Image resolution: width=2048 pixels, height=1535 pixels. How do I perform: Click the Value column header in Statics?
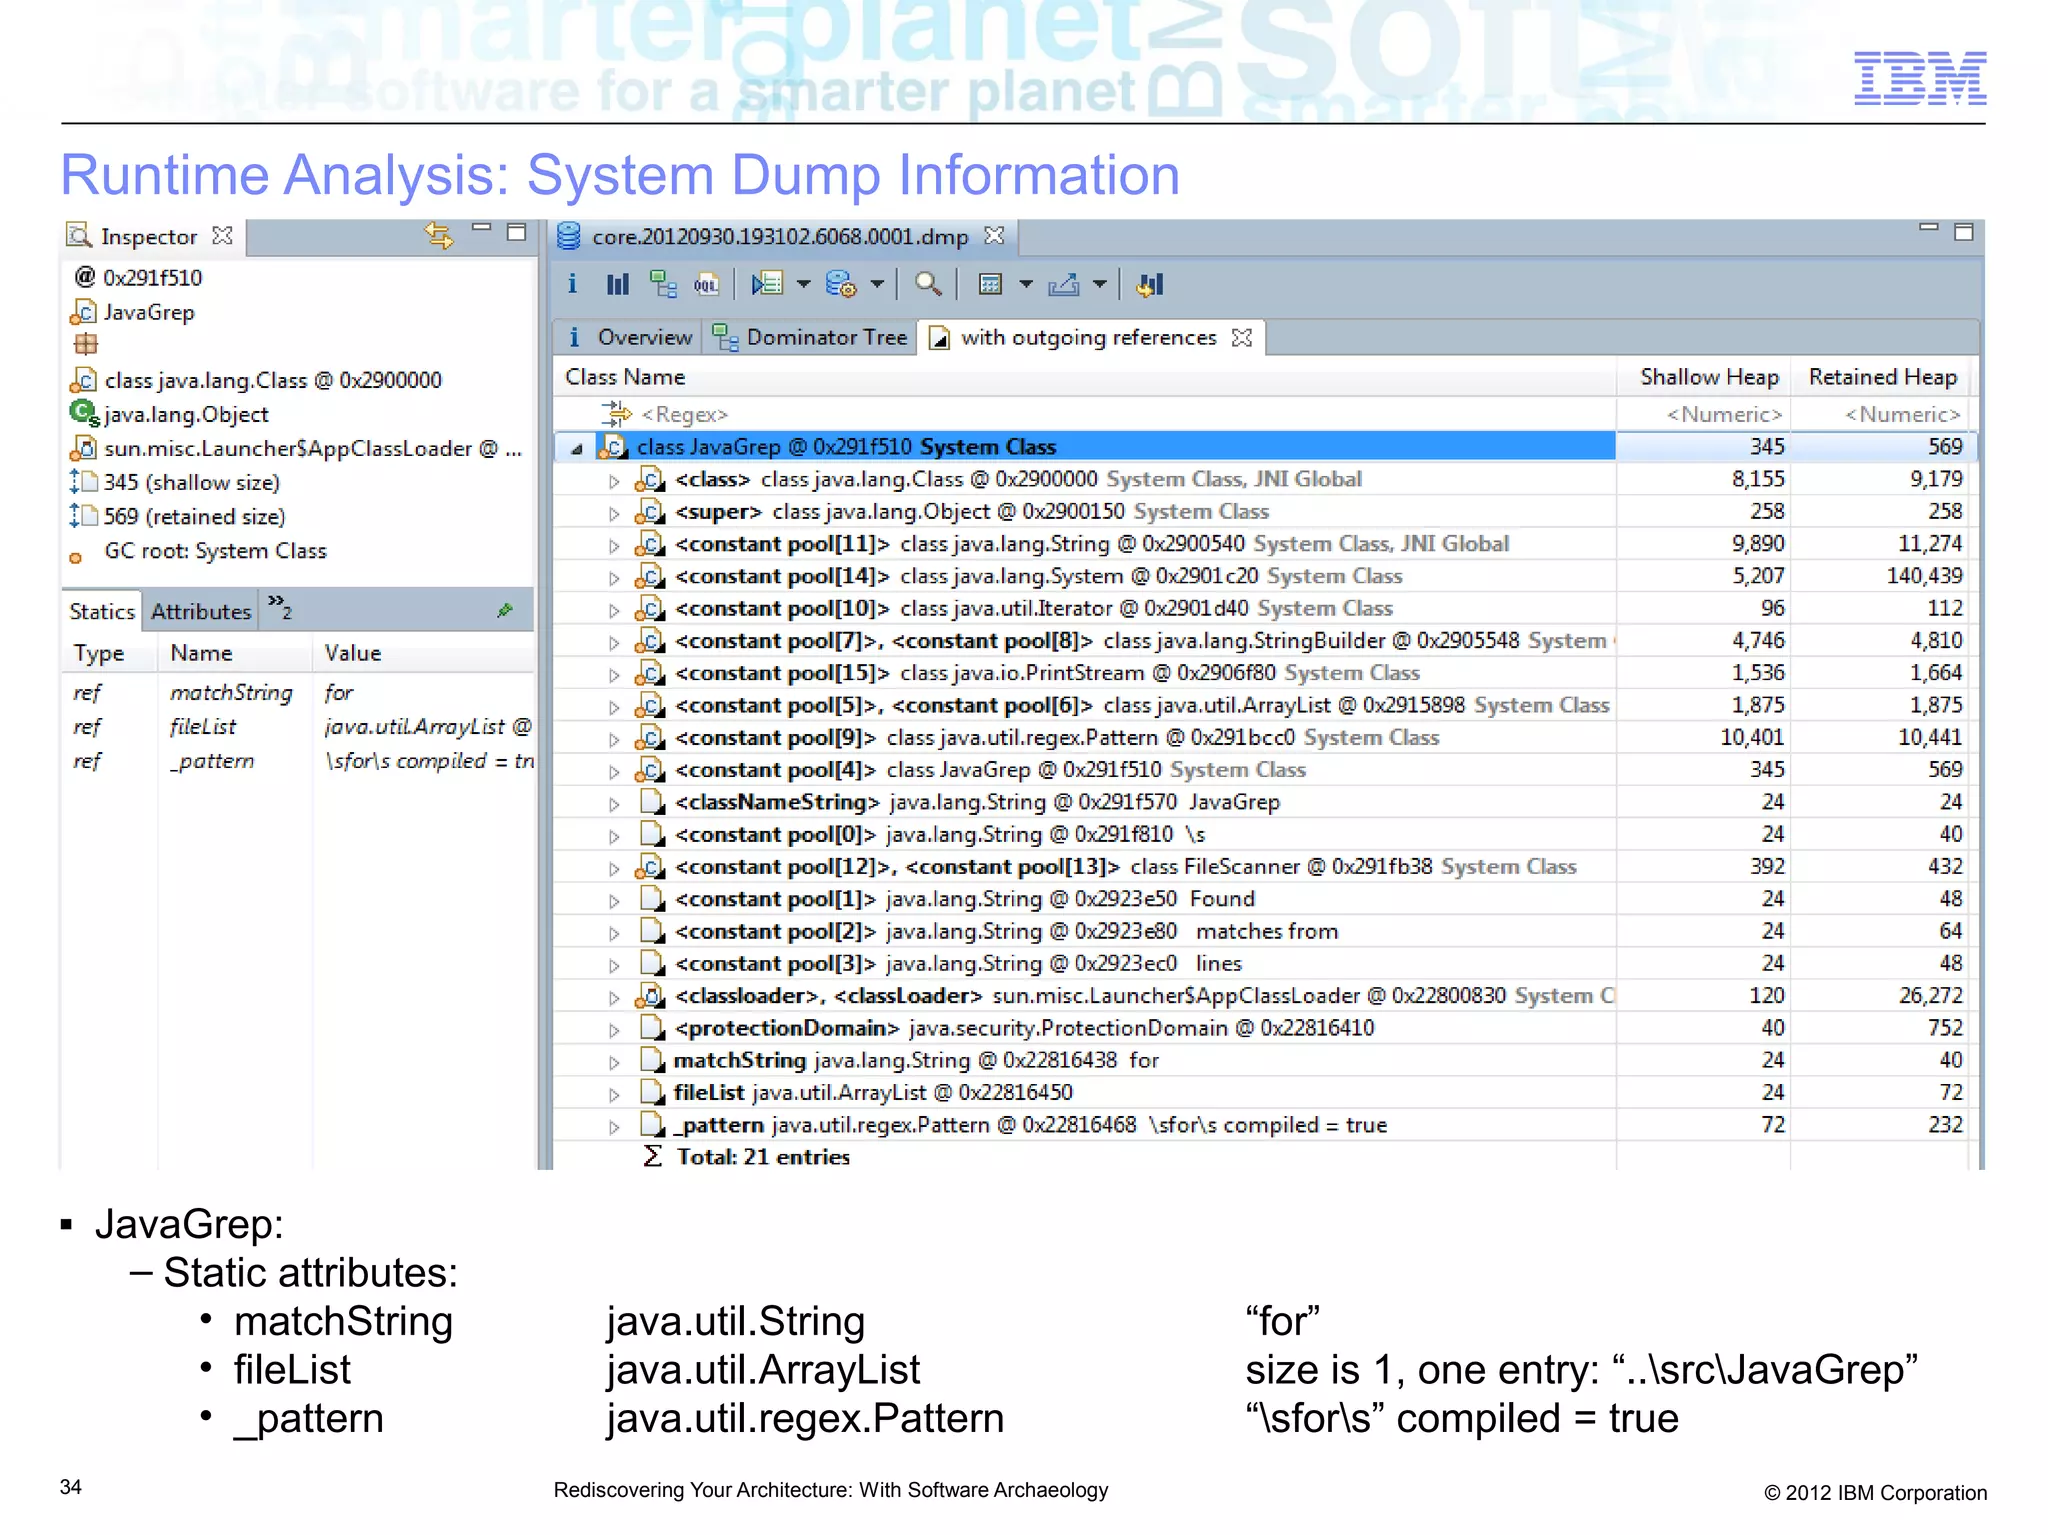(423, 653)
